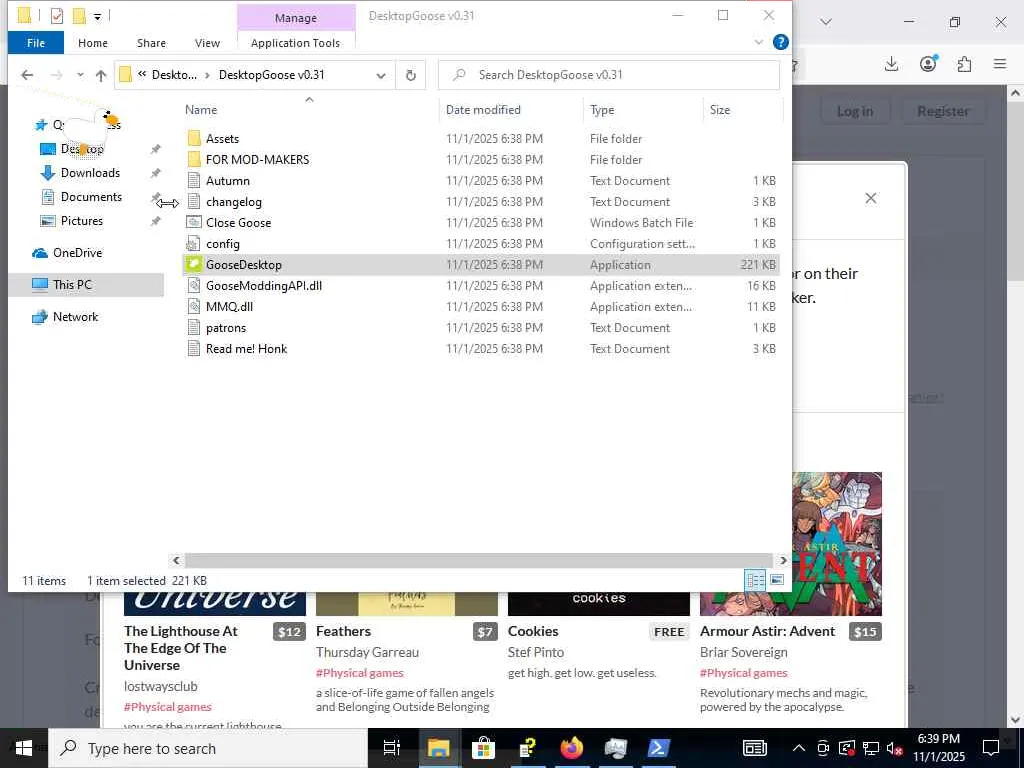
Task: Click the horizontal scrollbar right arrow
Action: pos(783,560)
